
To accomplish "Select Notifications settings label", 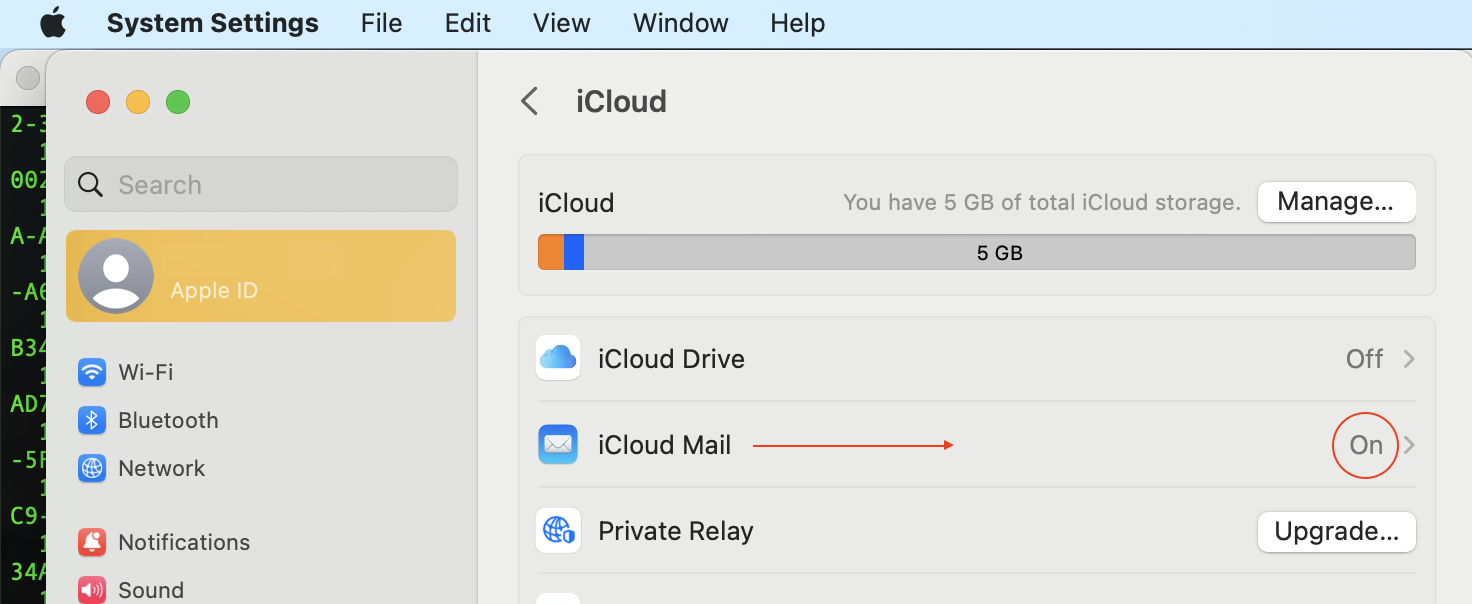I will tap(184, 542).
